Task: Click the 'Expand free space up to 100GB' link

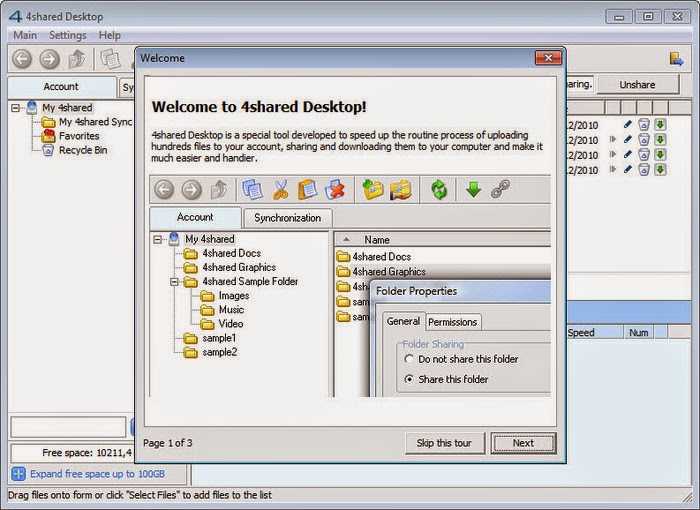Action: coord(97,474)
